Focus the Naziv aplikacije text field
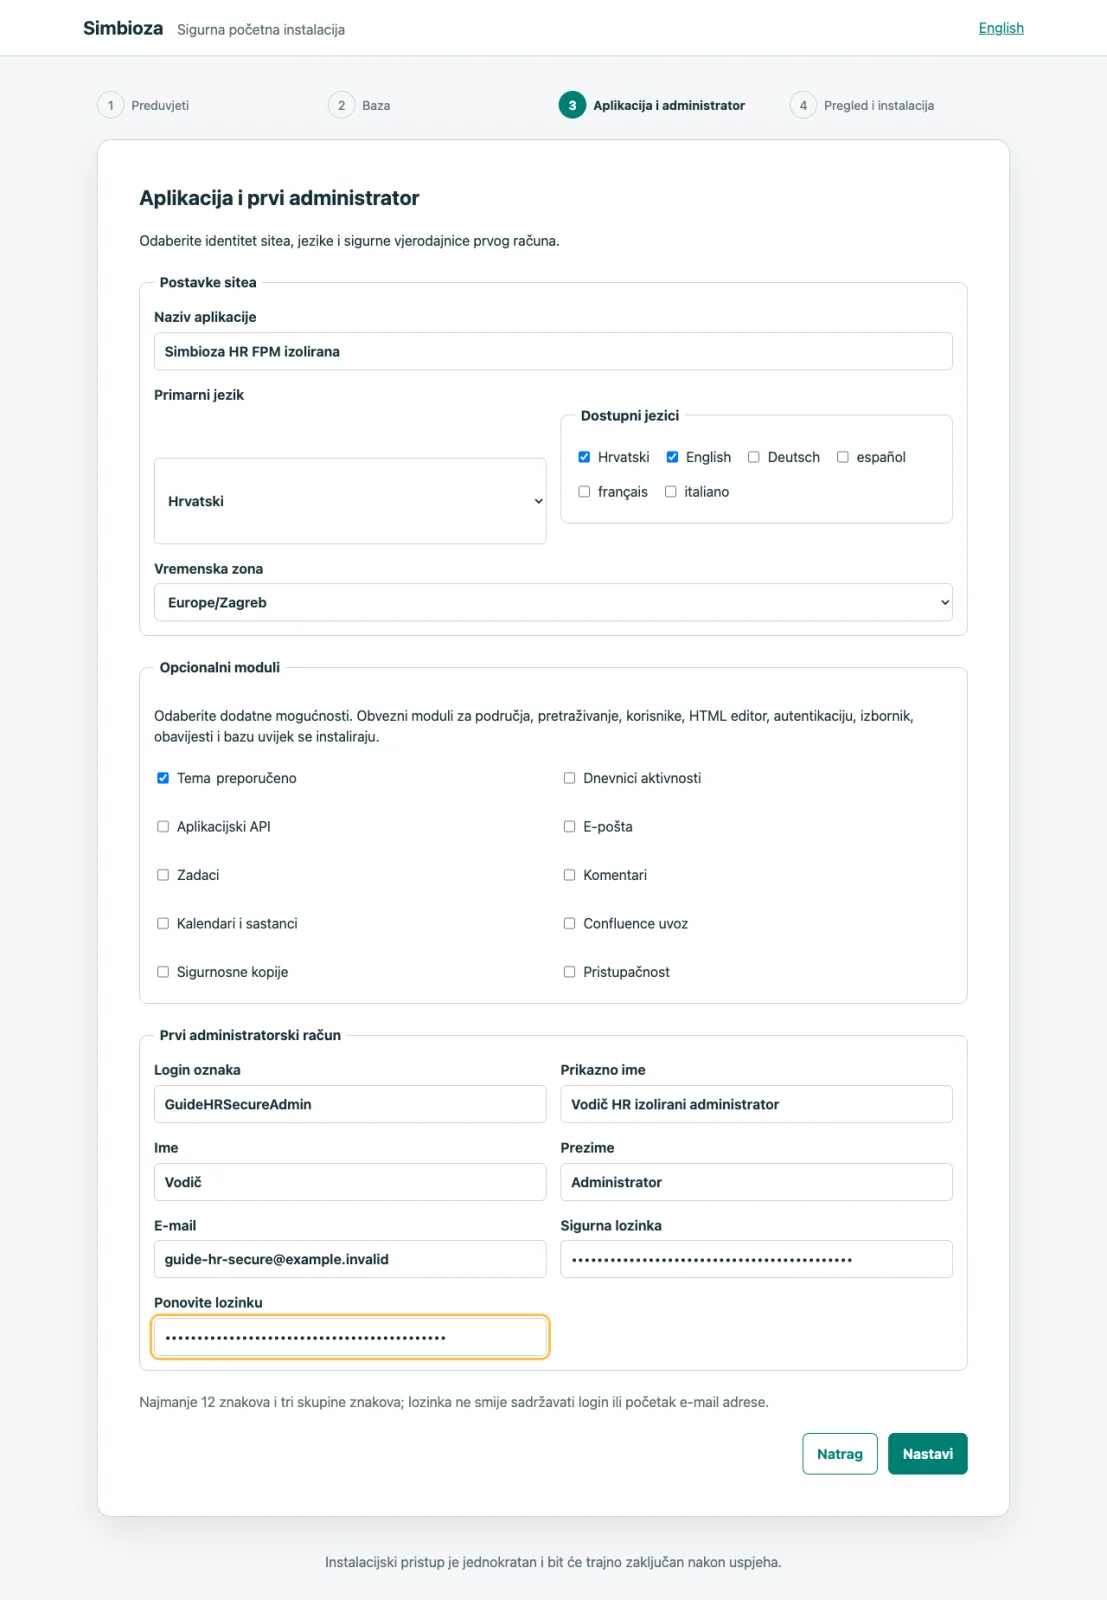The width and height of the screenshot is (1107, 1600). (x=553, y=351)
